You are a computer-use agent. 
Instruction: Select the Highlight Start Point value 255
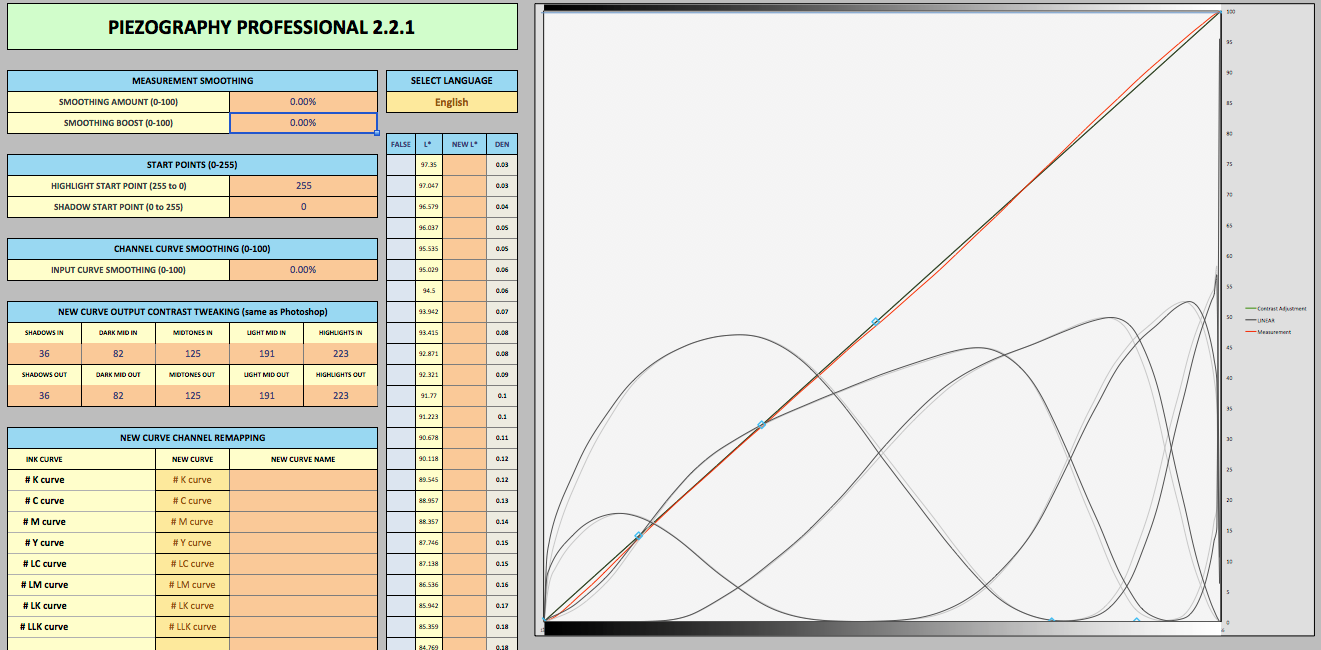(x=303, y=186)
